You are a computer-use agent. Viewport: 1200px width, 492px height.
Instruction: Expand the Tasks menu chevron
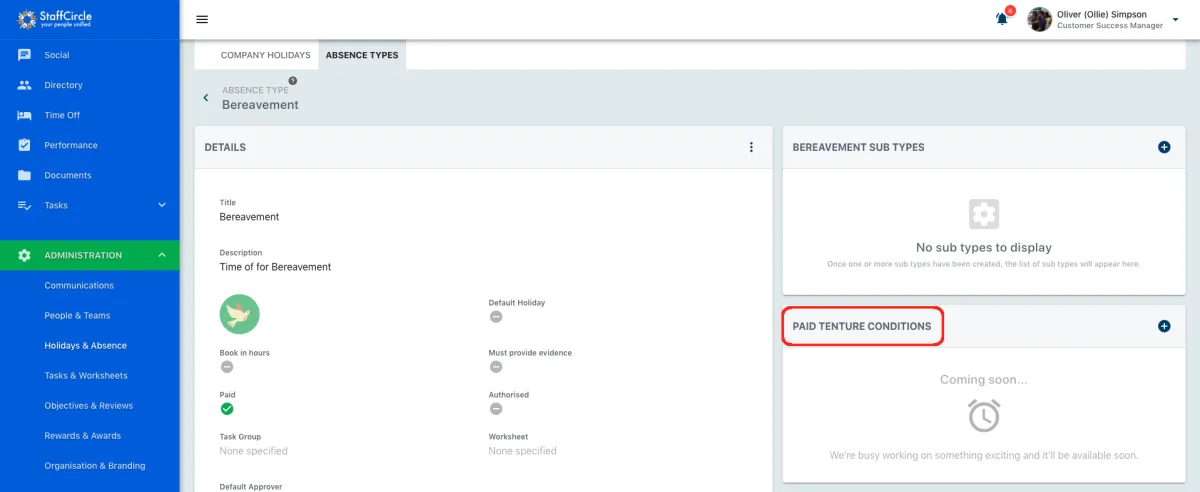pos(162,205)
